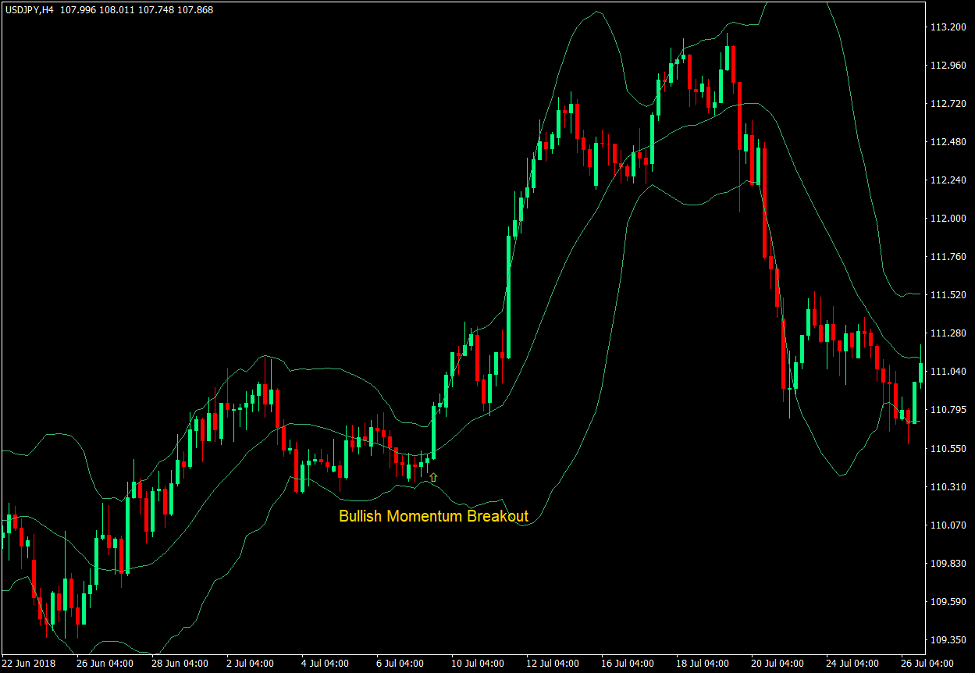
Task: Click the 113.200 price axis label
Action: [946, 27]
